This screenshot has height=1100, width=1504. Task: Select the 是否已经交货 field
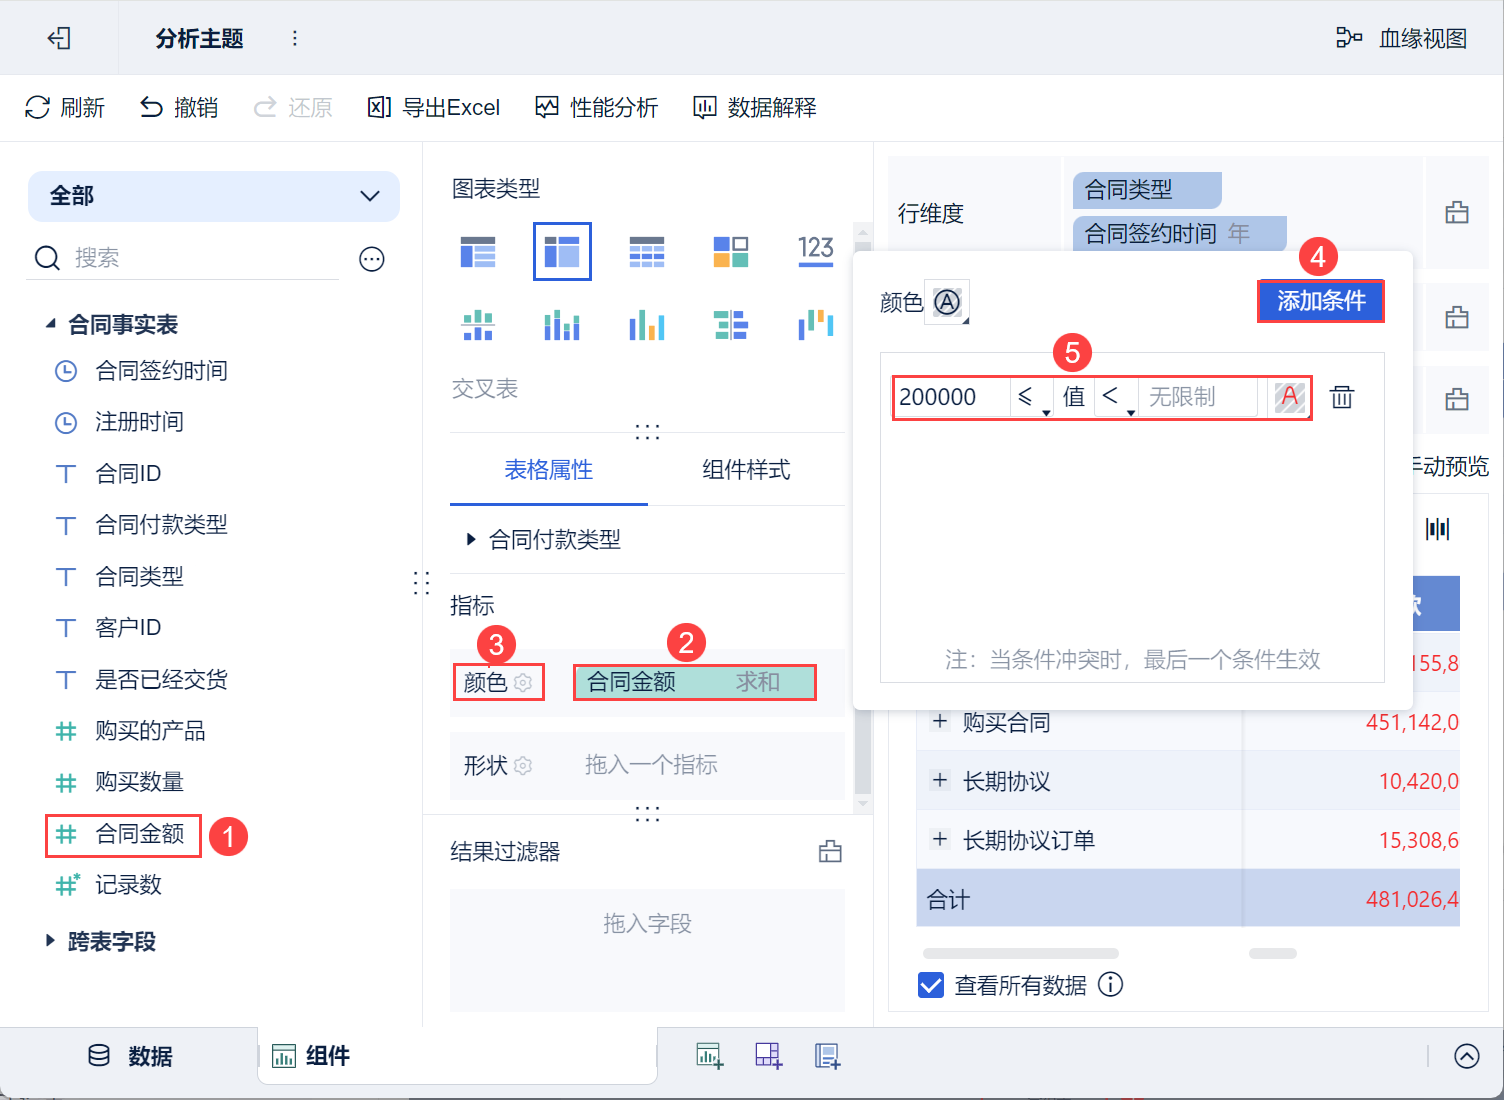coord(141,680)
